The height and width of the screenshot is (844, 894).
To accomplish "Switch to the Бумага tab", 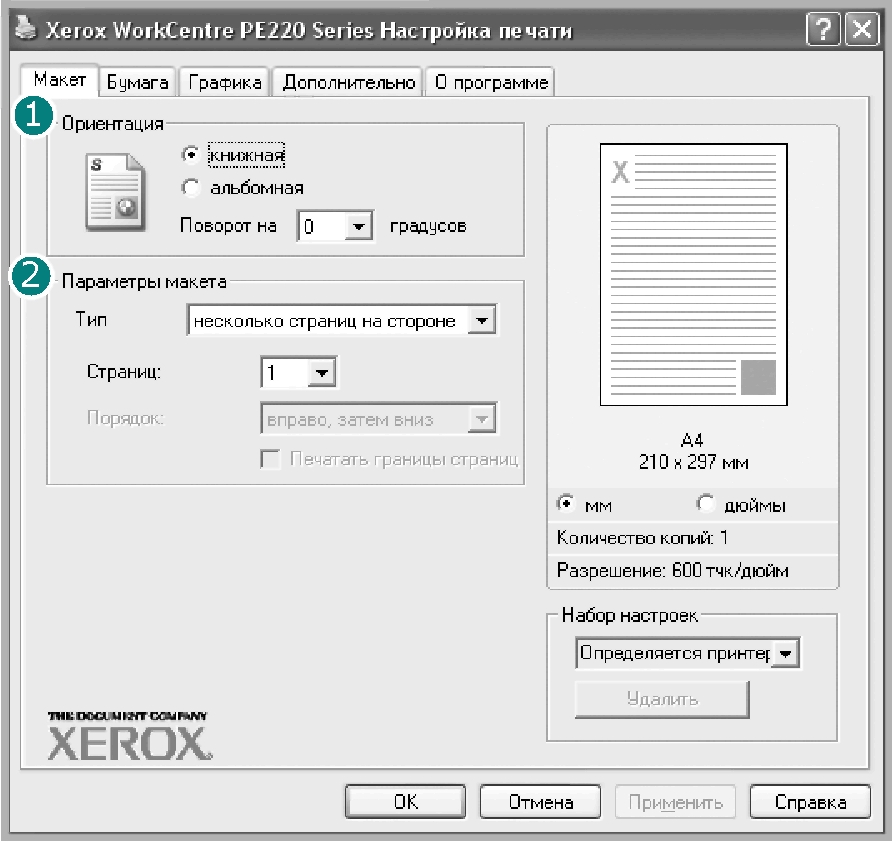I will (x=137, y=83).
